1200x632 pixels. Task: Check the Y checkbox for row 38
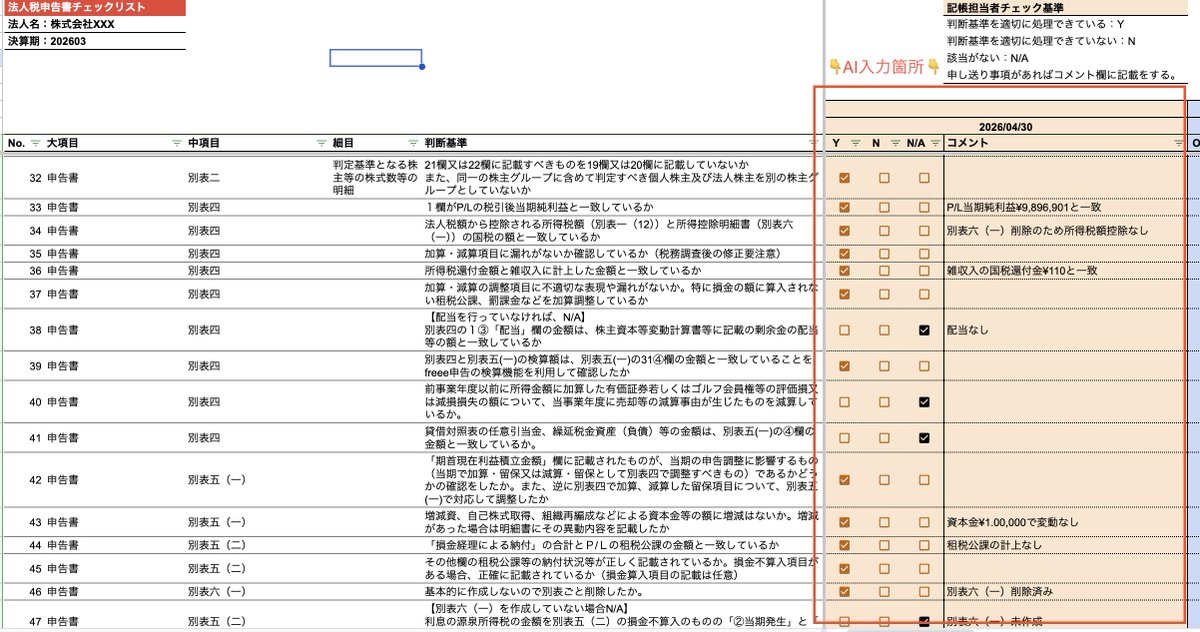coord(845,330)
